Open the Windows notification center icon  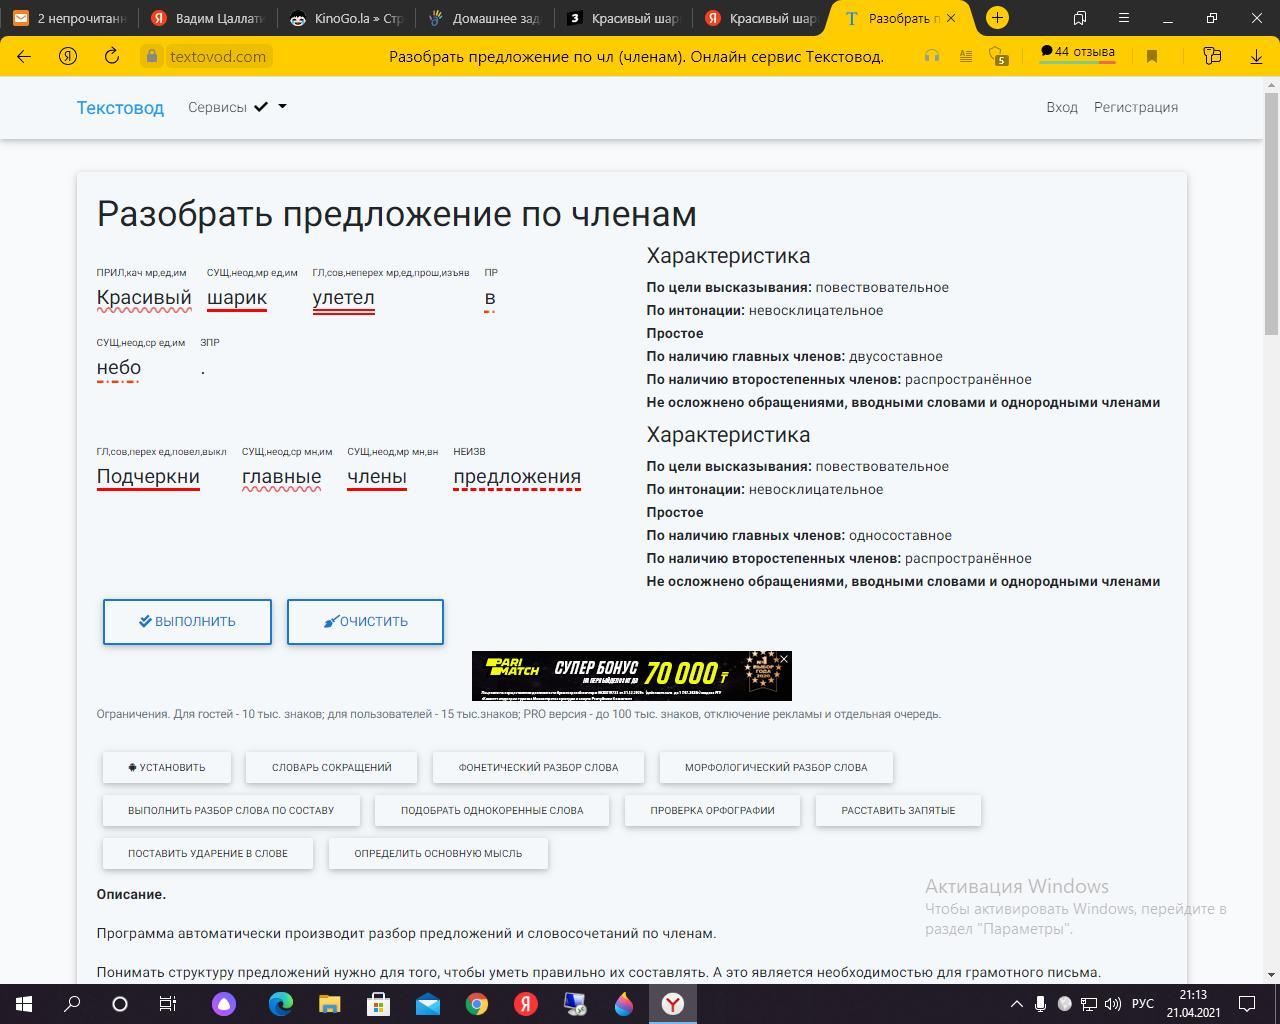tap(1248, 1004)
